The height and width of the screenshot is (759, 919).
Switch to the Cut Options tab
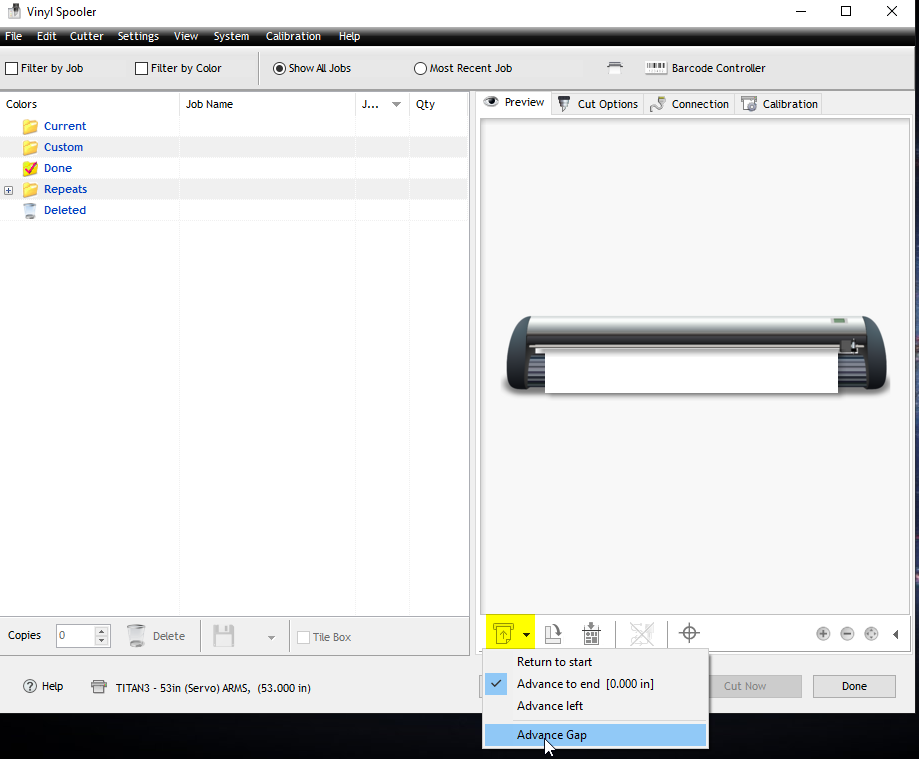point(598,104)
